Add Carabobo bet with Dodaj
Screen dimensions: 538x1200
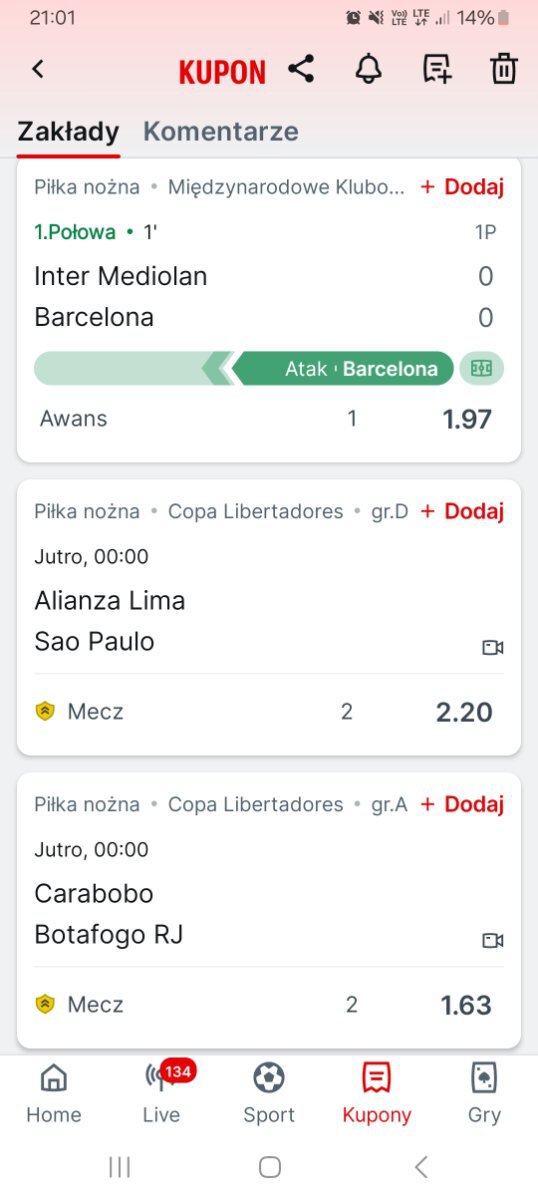(462, 804)
